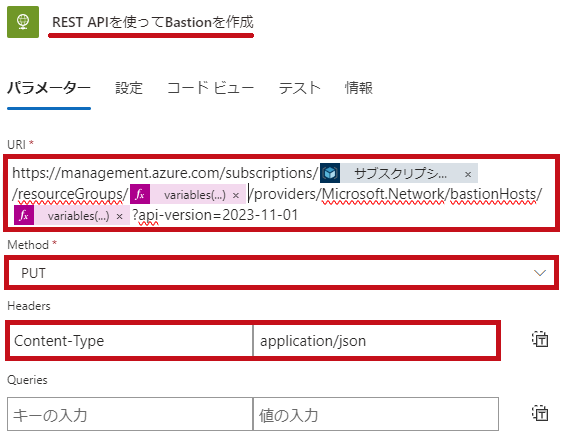This screenshot has height=440, width=565.
Task: Rename the action title REST APIを使ってBastionを作成
Action: coord(153,22)
